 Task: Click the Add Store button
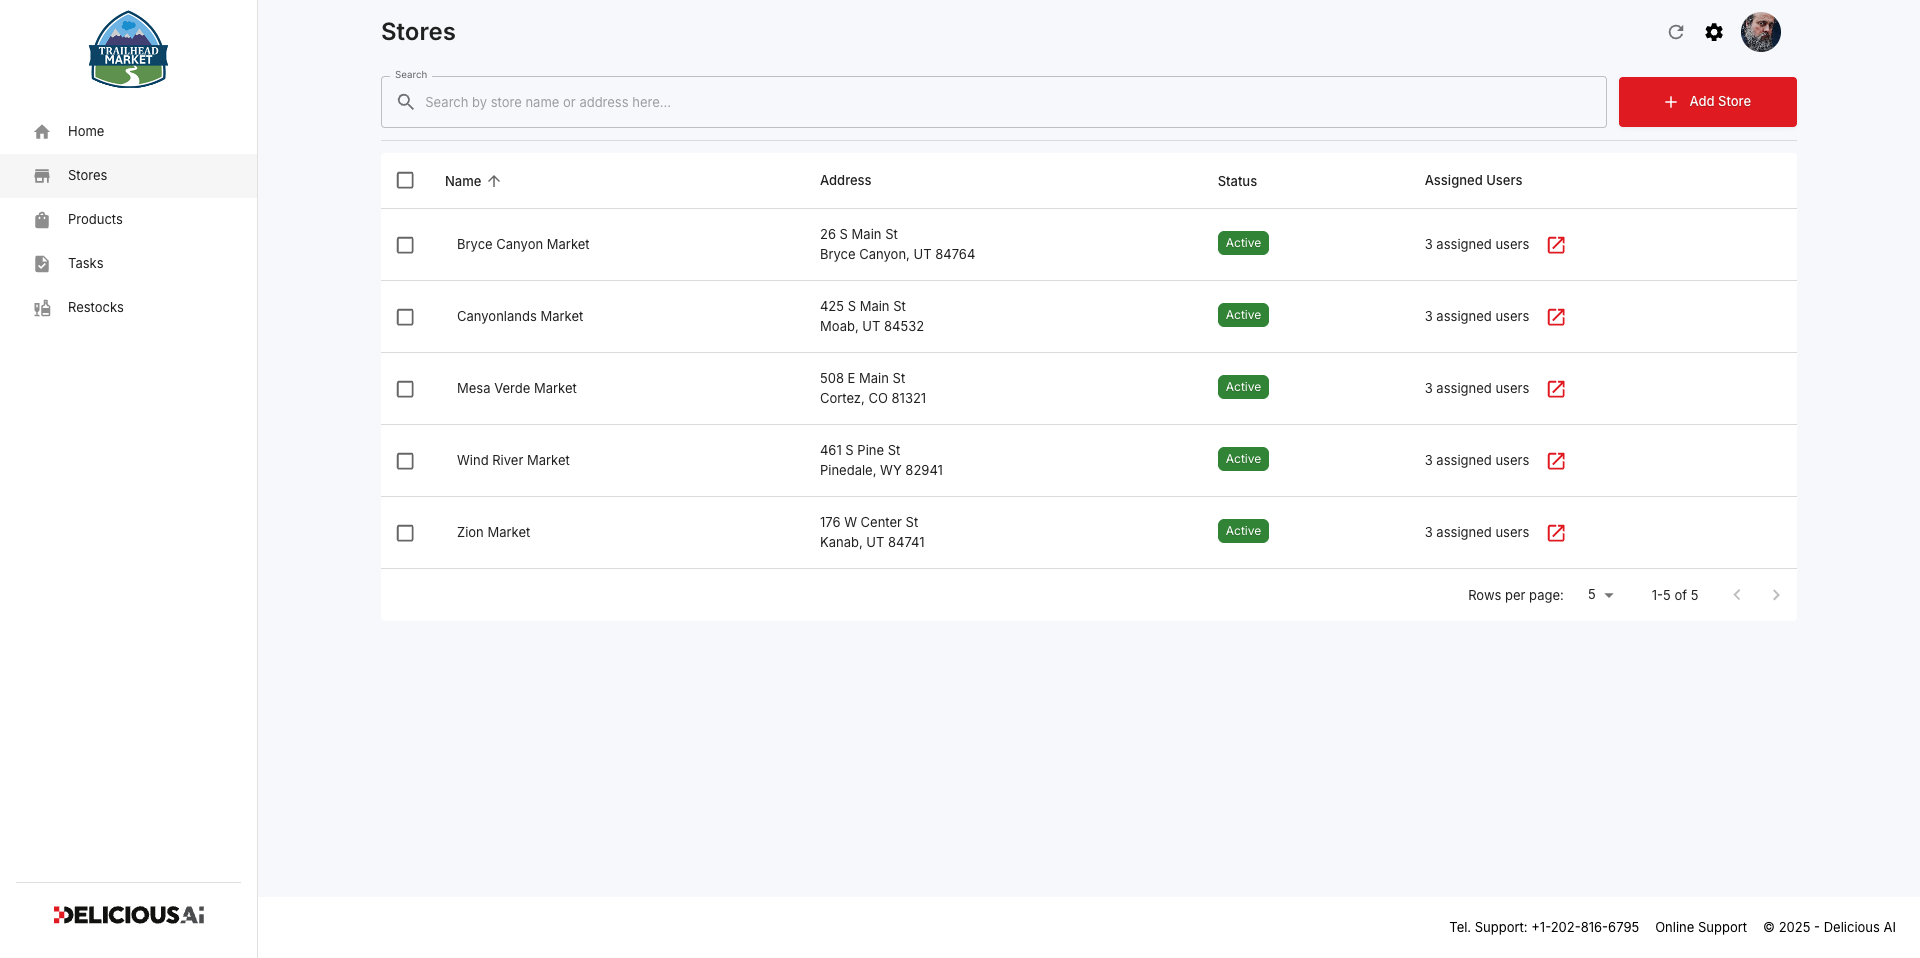pyautogui.click(x=1707, y=102)
